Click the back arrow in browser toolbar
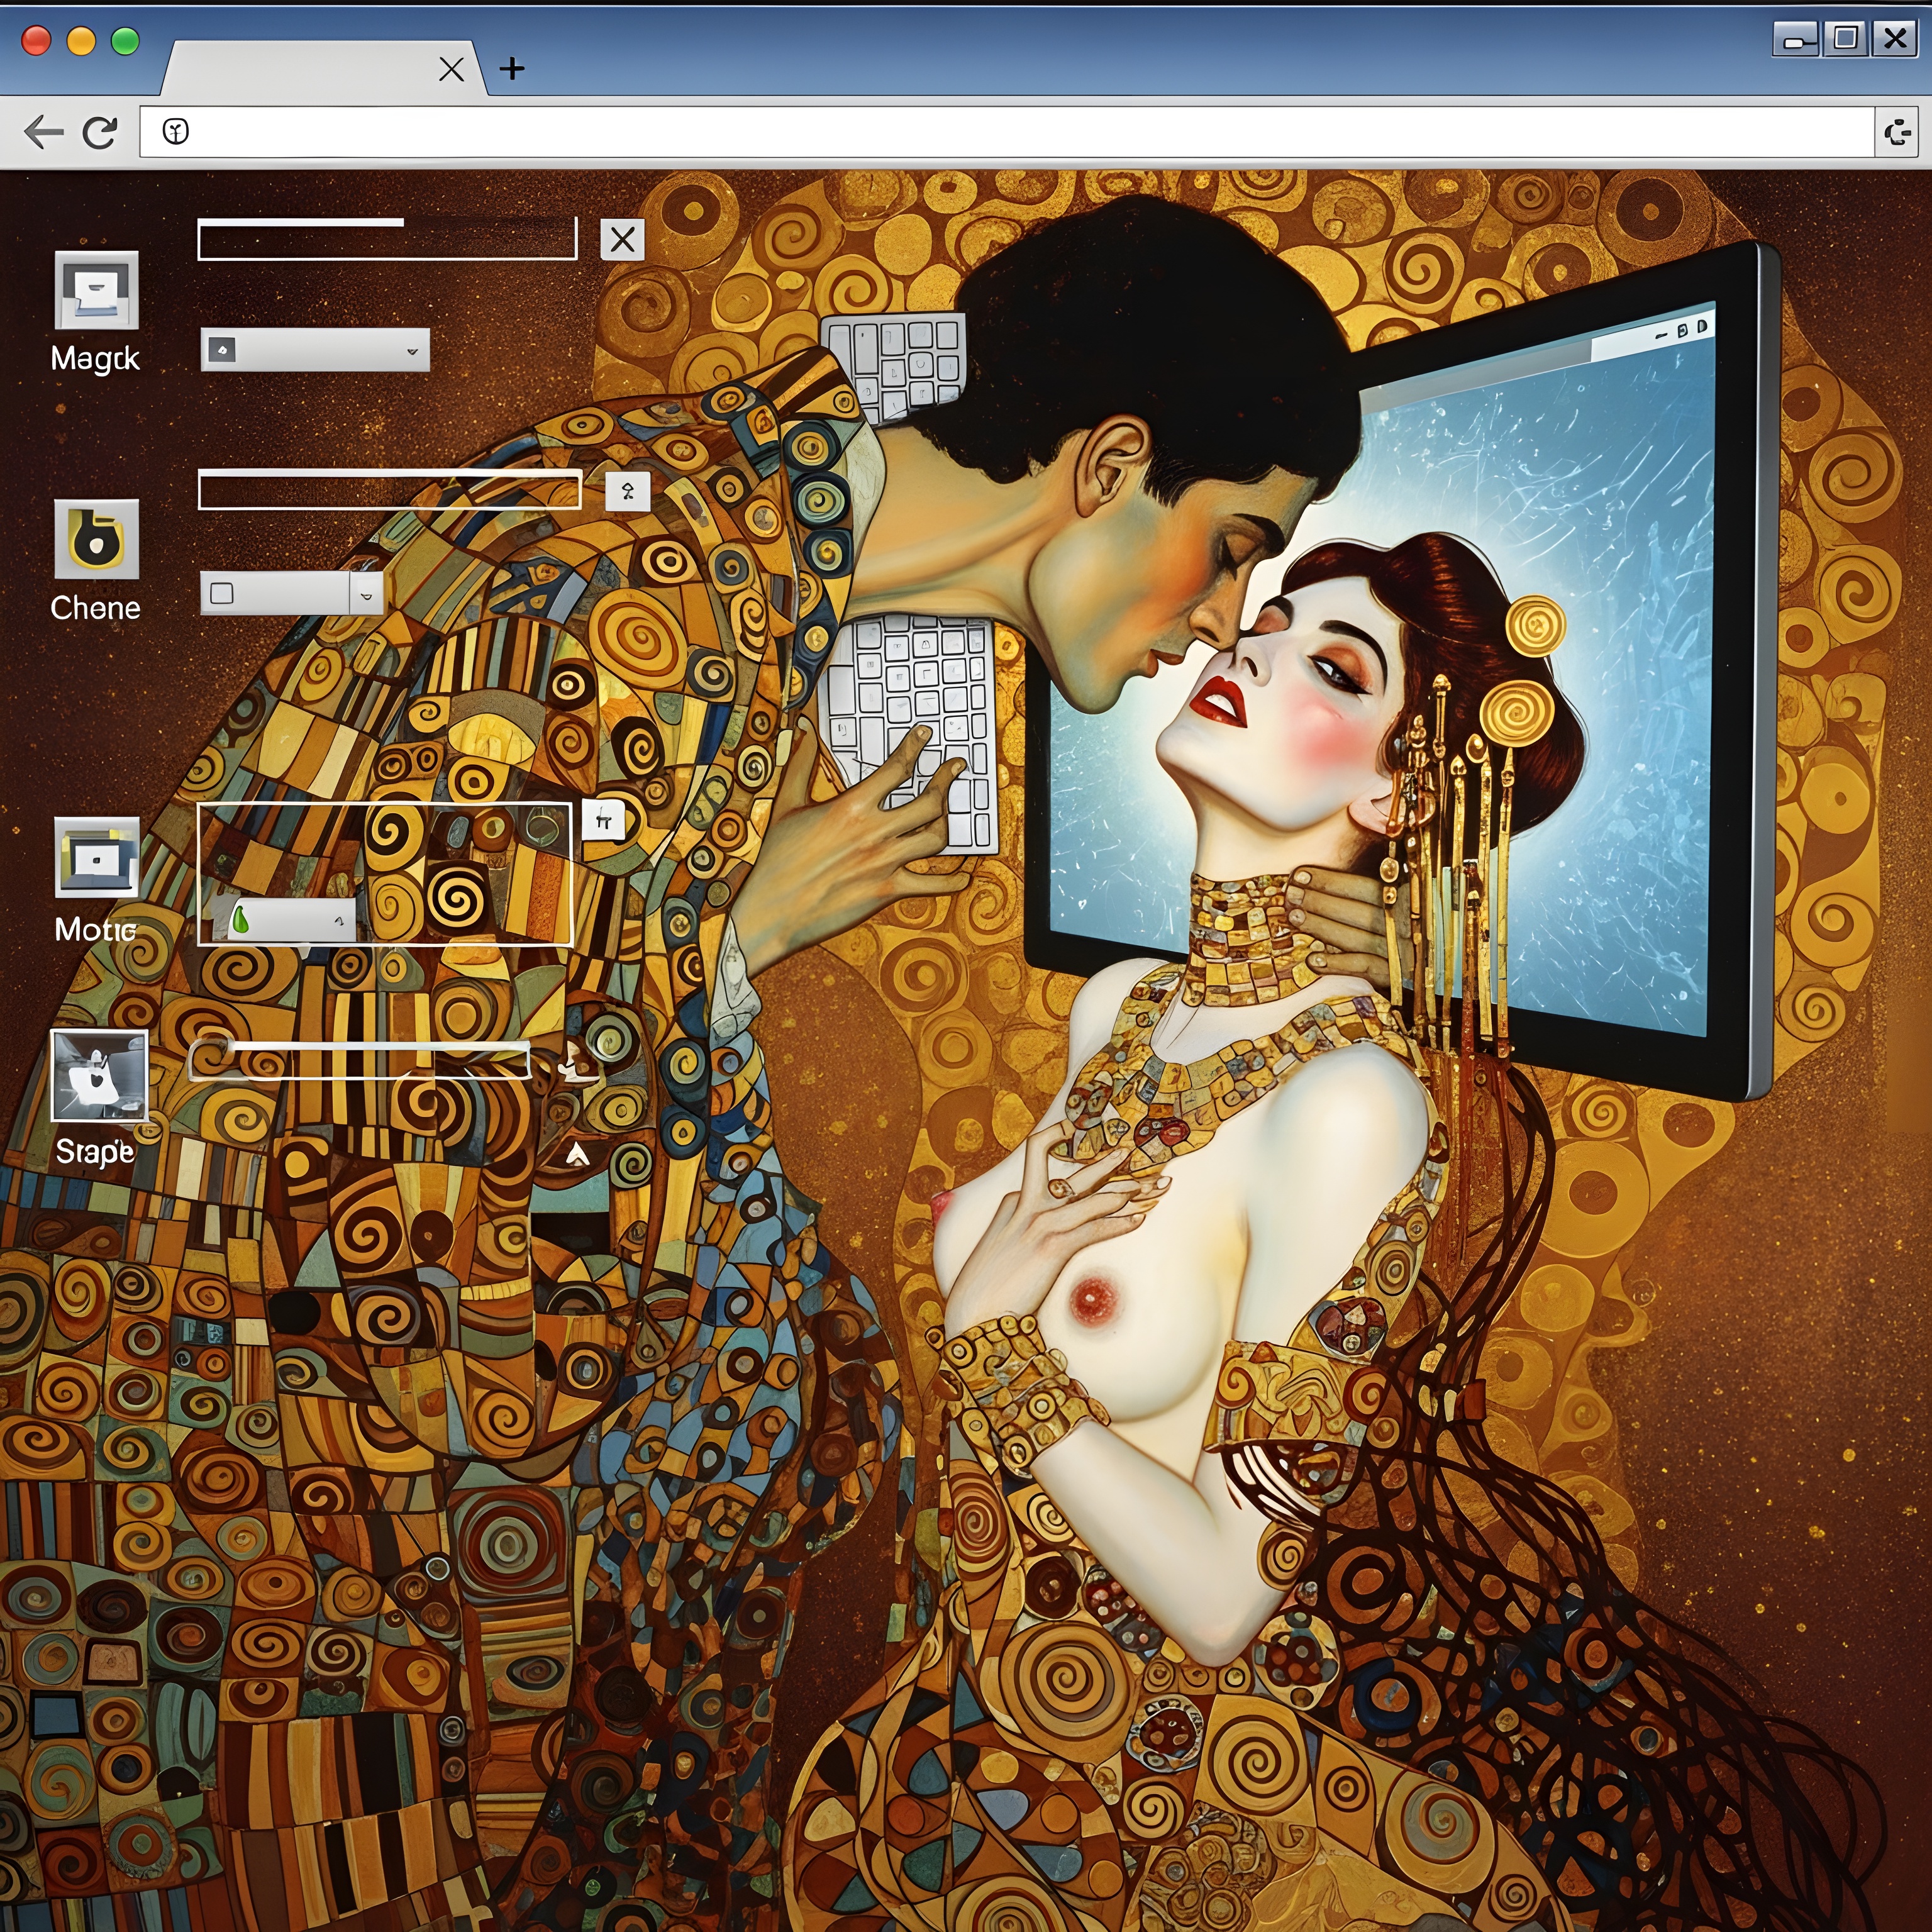Screen dimensions: 1932x1932 click(43, 132)
